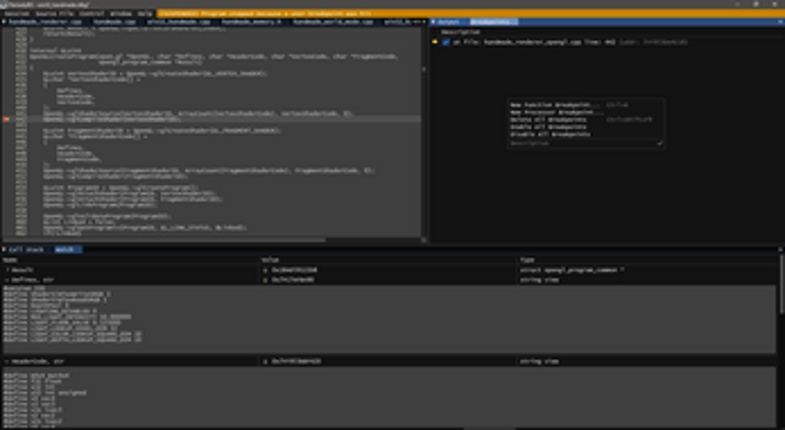This screenshot has width=785, height=430.
Task: Click the RemedyBG app icon in title bar
Action: 4,4
